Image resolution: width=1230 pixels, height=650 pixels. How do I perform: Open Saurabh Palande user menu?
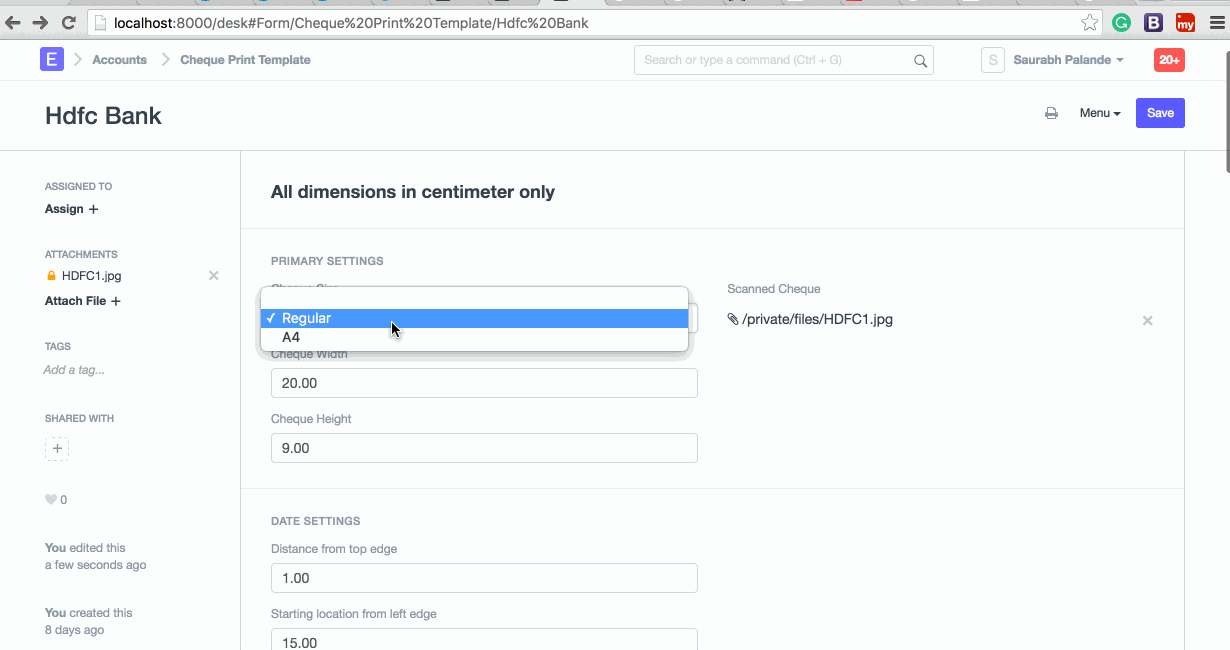point(1067,60)
